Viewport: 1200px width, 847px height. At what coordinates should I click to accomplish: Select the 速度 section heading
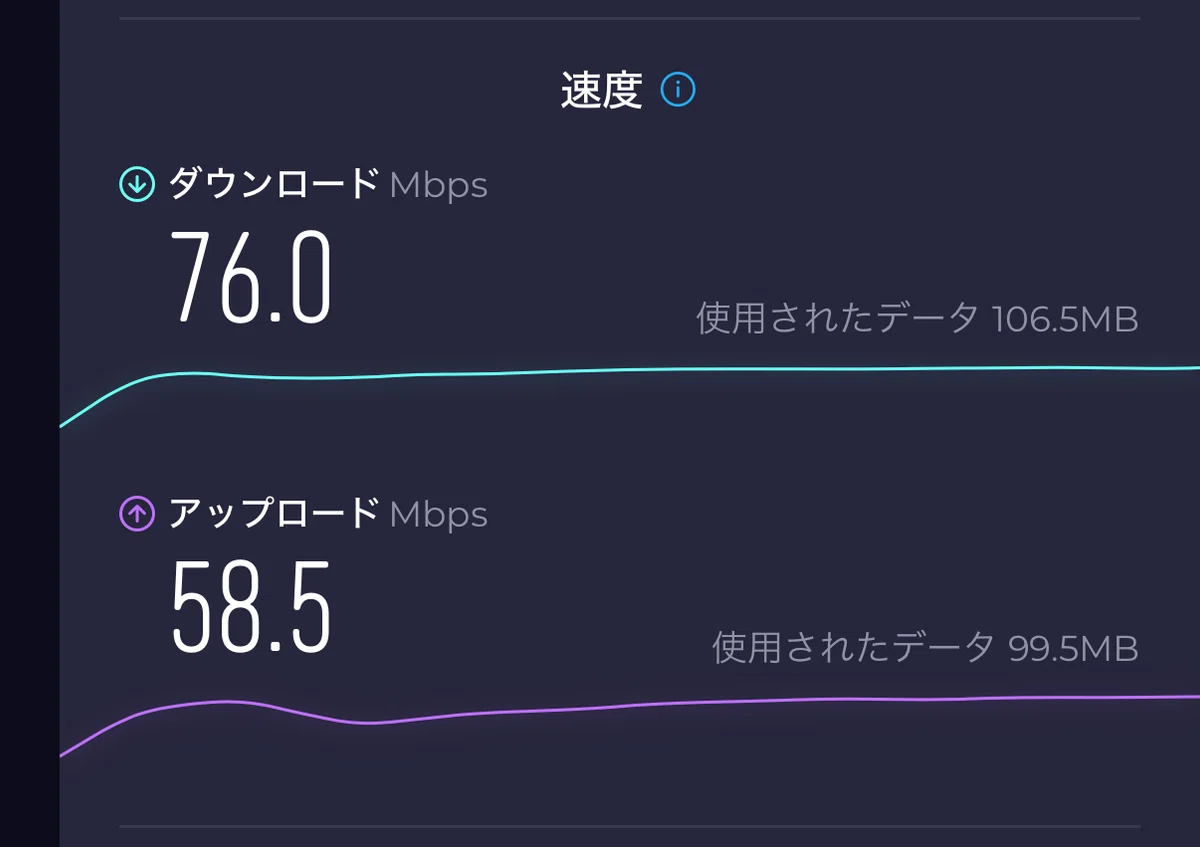(x=601, y=91)
